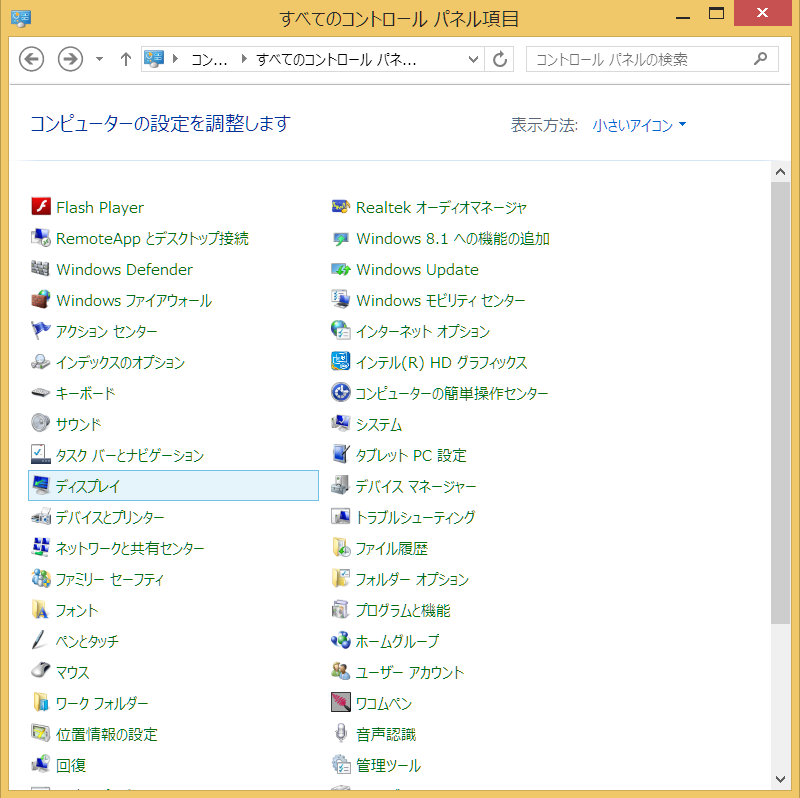
Task: Click the インターネット オプション globe icon
Action: click(341, 331)
